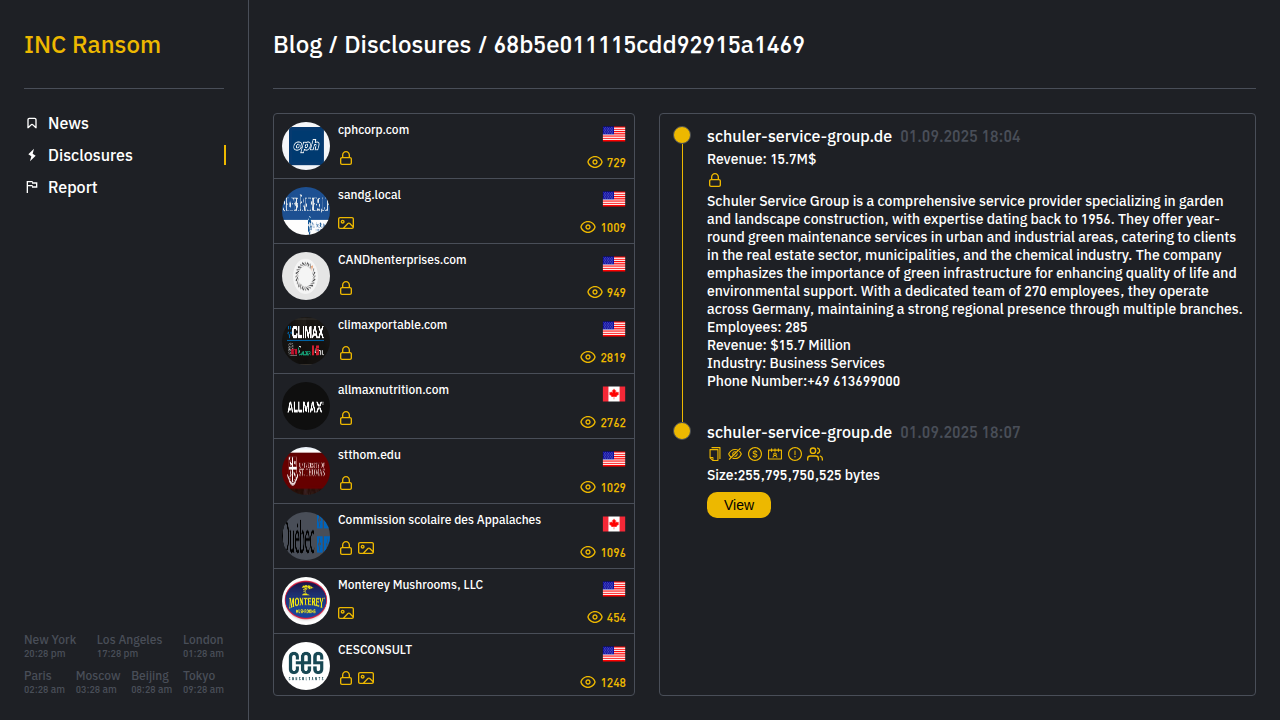Screen dimensions: 1280x720
Task: Click the eye views icon showing 1009
Action: coord(588,227)
